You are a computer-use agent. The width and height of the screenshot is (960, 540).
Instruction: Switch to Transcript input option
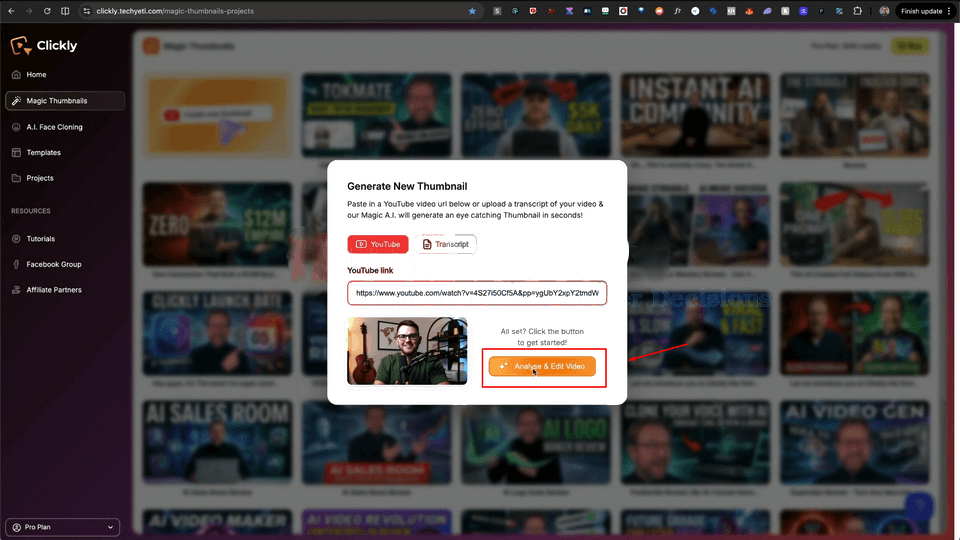pos(446,244)
